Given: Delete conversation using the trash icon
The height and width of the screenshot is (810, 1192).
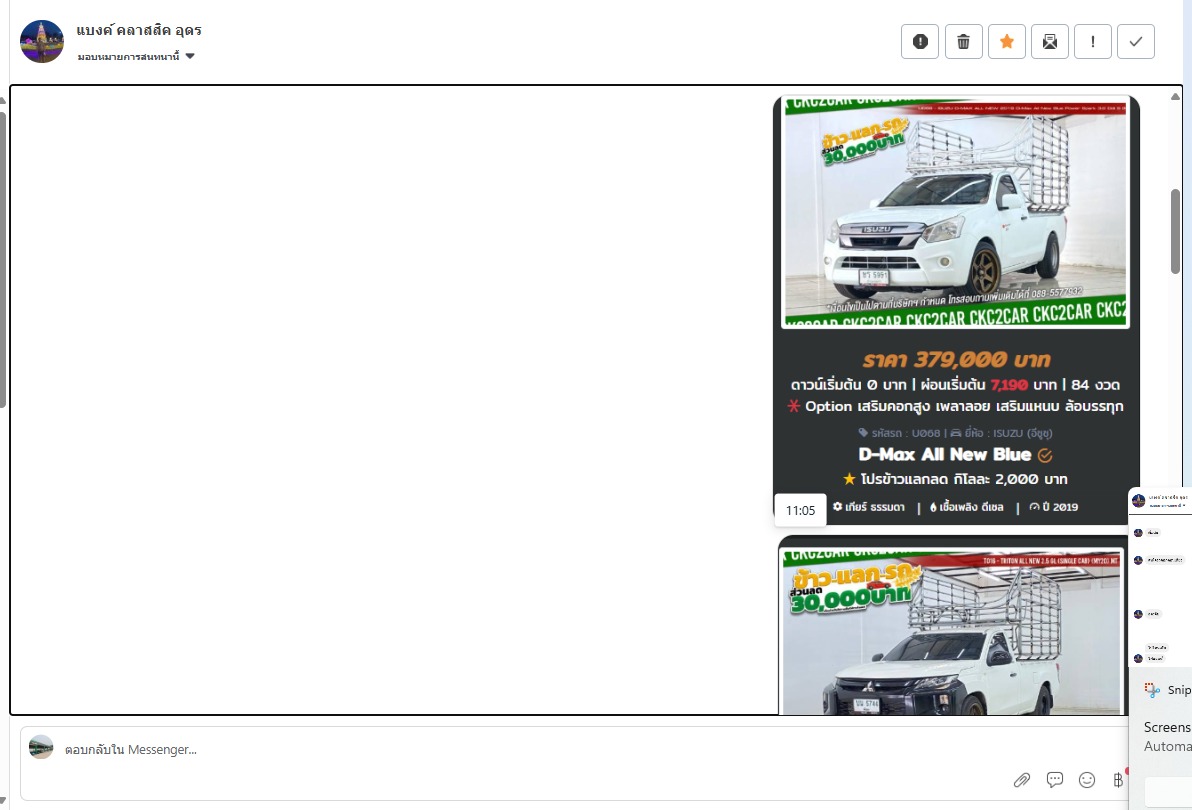Looking at the screenshot, I should coord(963,41).
